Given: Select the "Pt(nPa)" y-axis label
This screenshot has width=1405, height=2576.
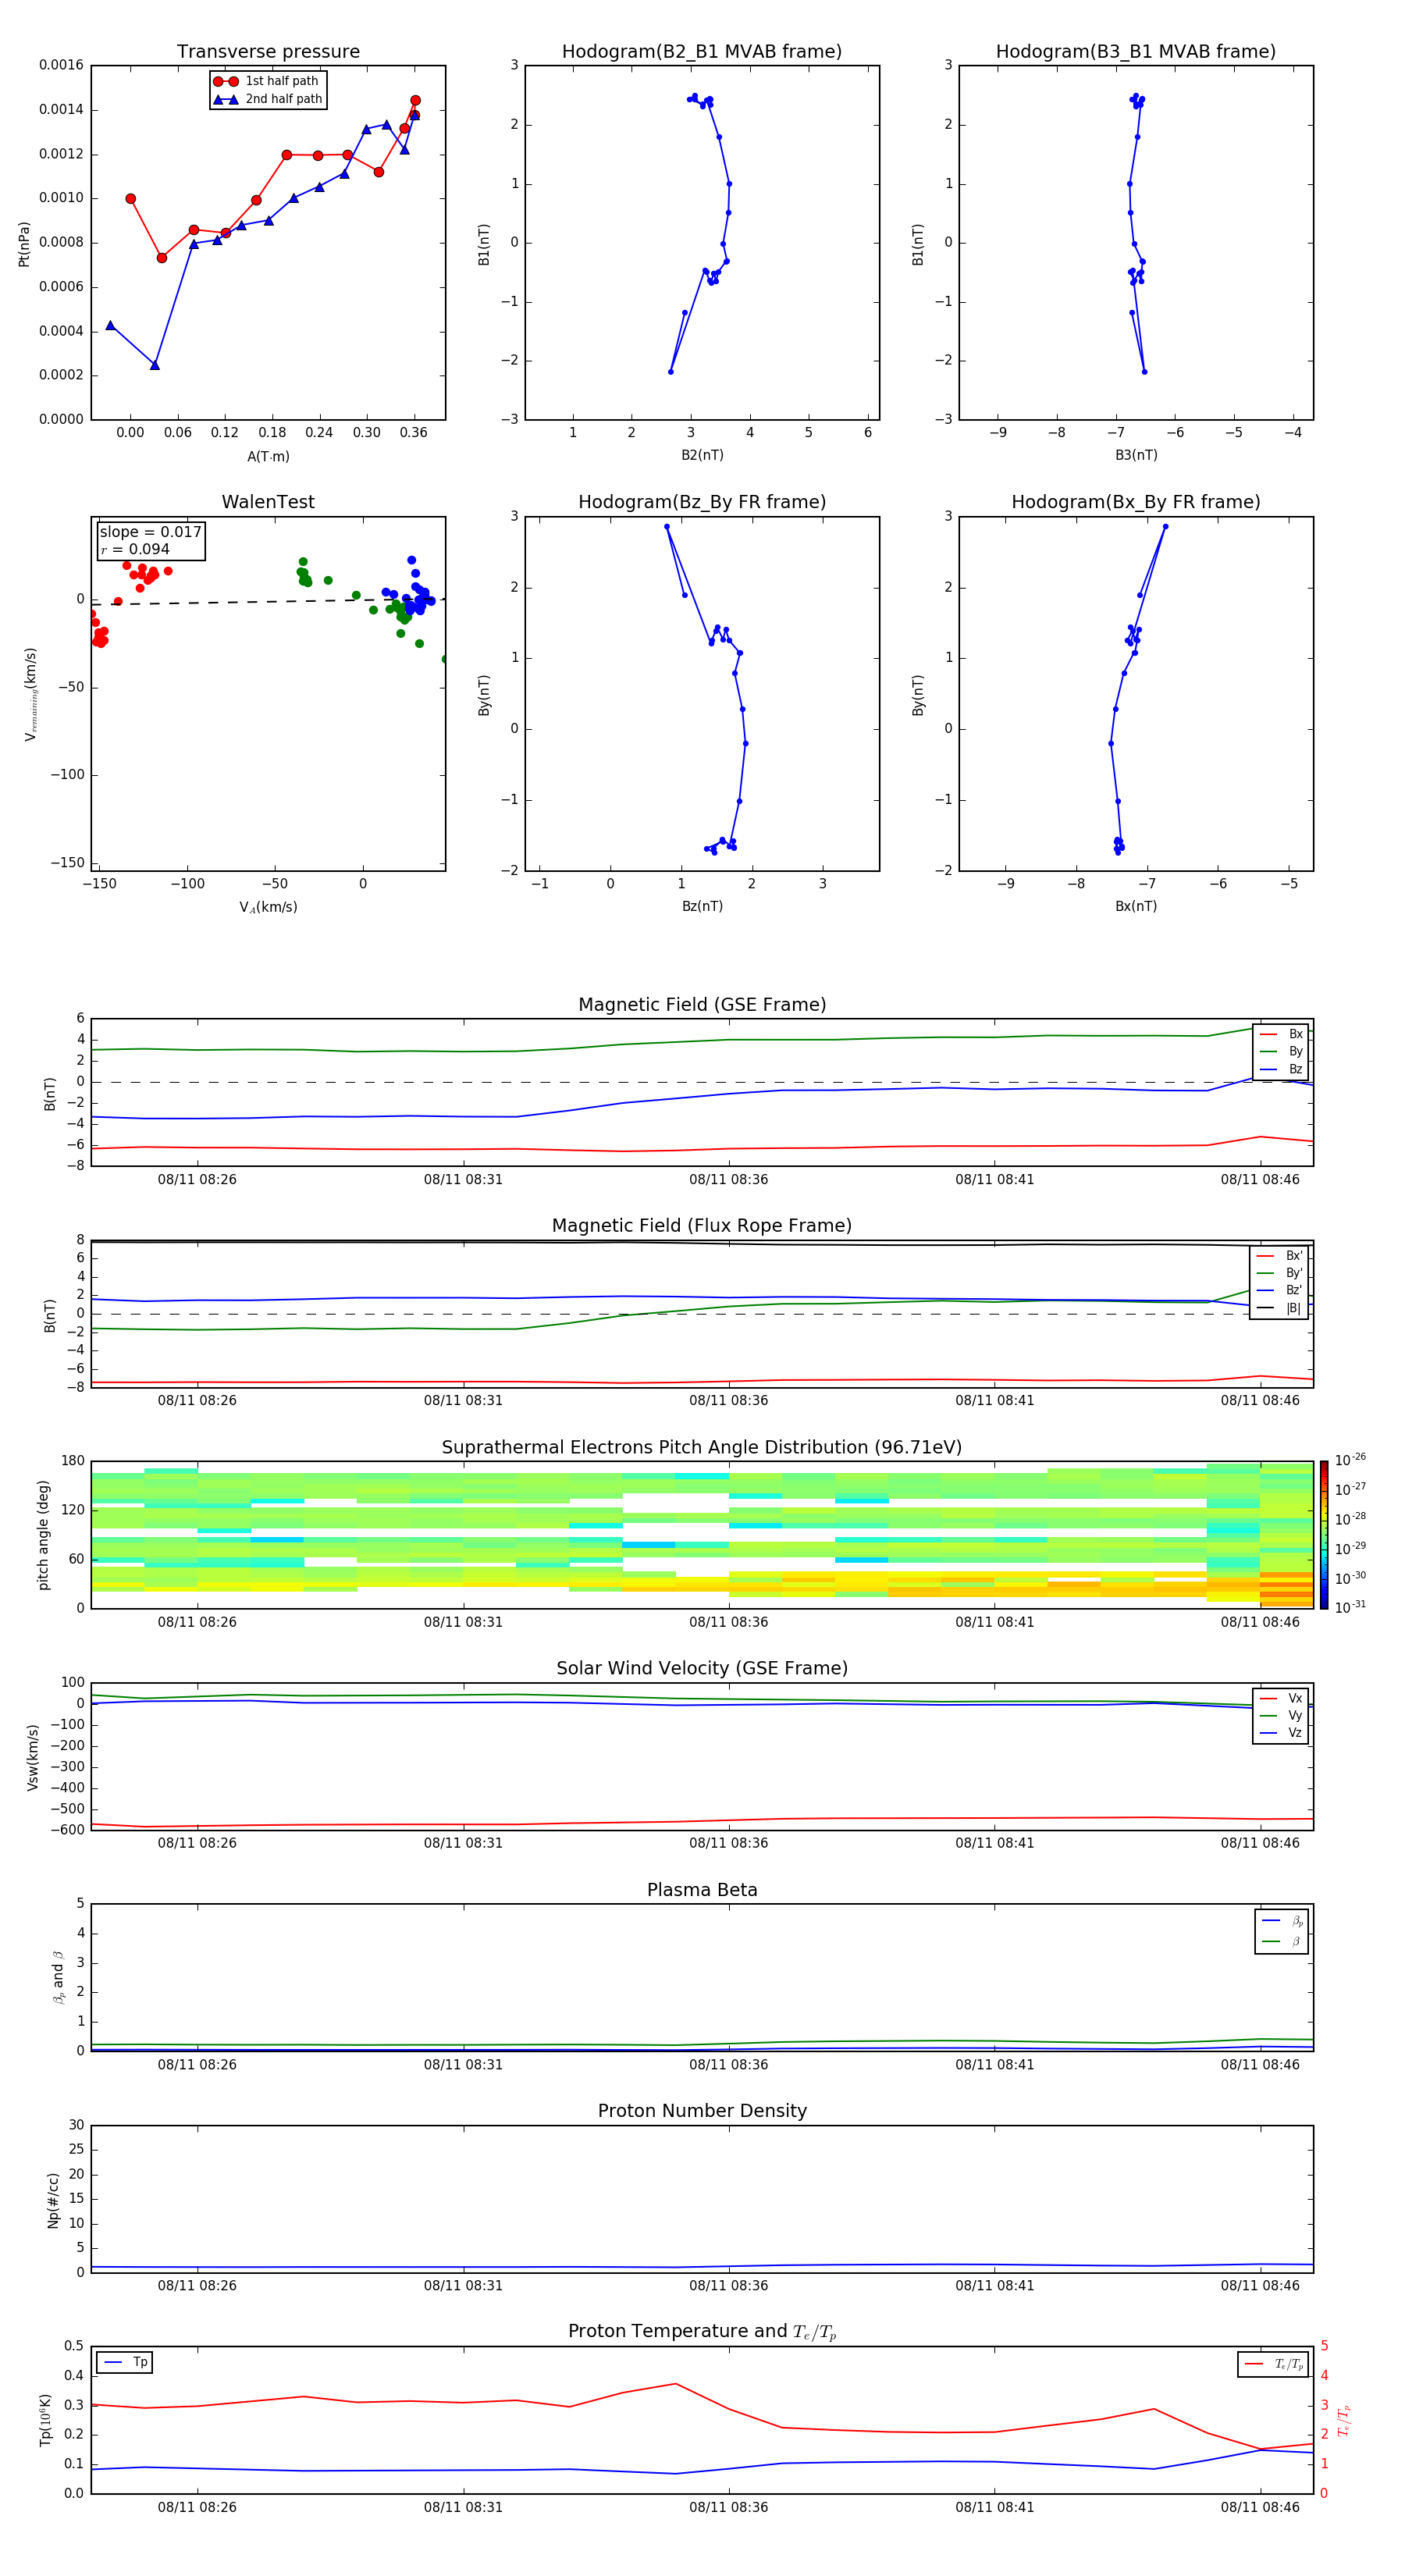Looking at the screenshot, I should (24, 244).
